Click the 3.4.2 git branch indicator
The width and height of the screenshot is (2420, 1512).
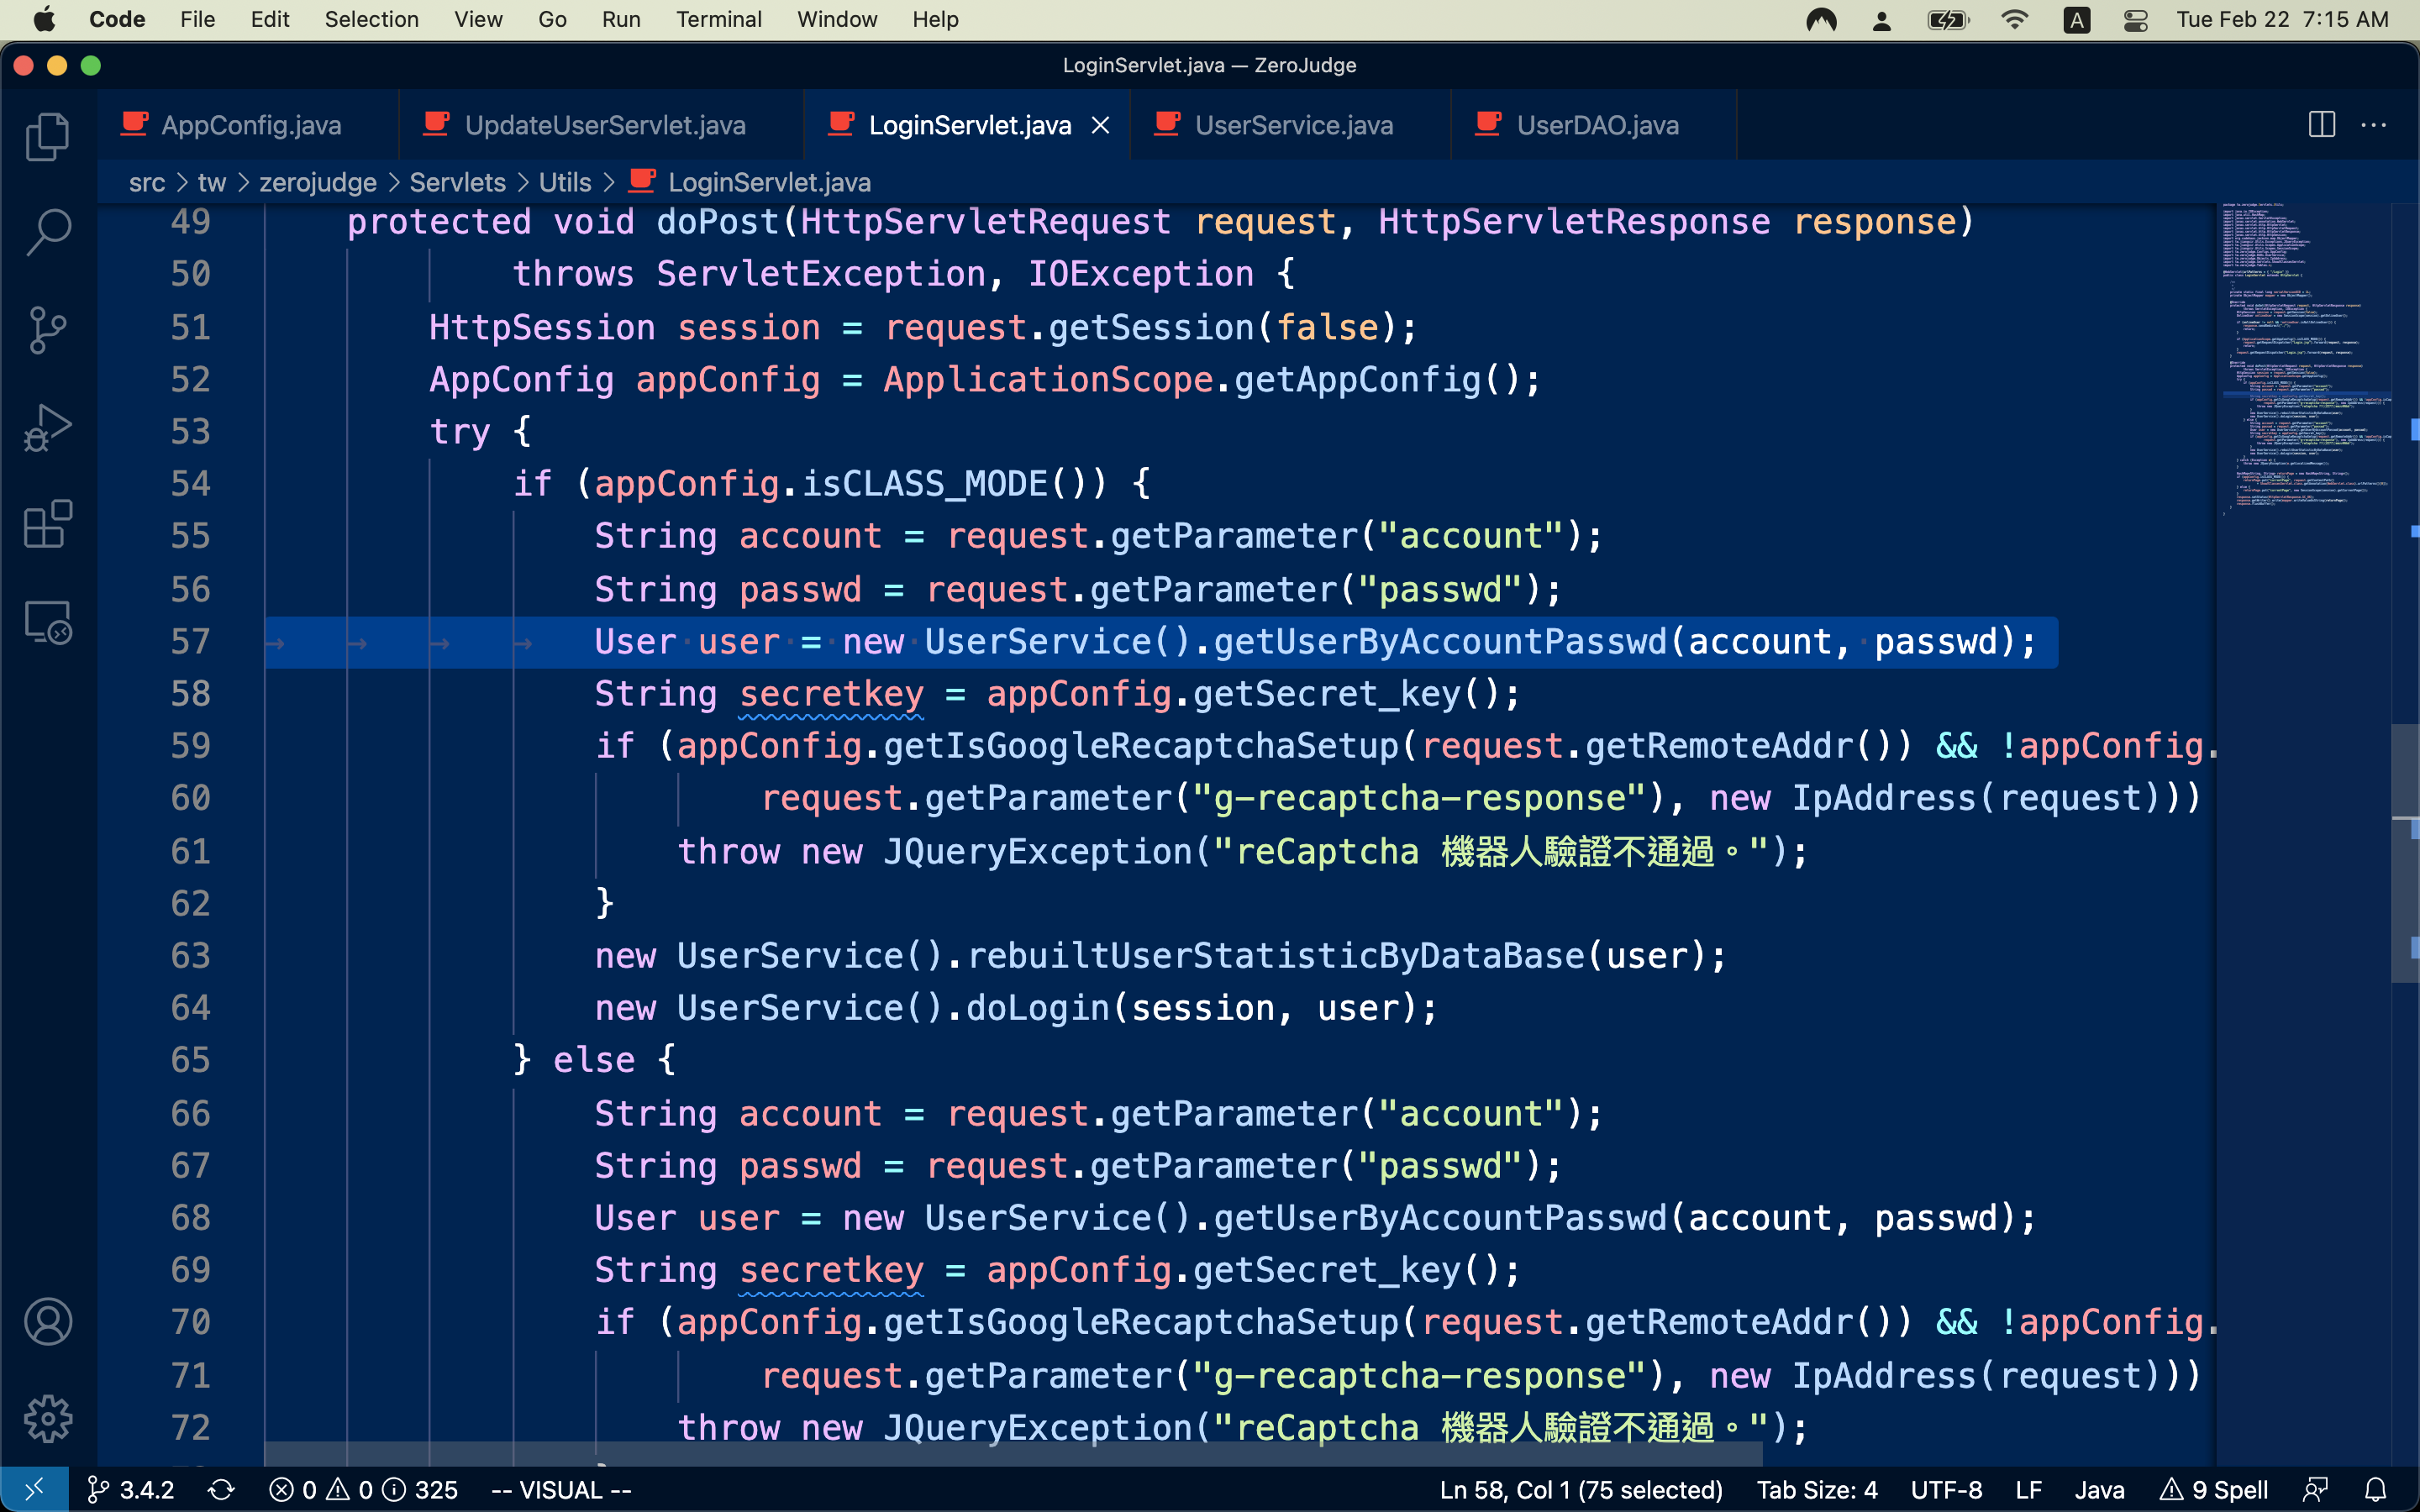click(x=131, y=1490)
